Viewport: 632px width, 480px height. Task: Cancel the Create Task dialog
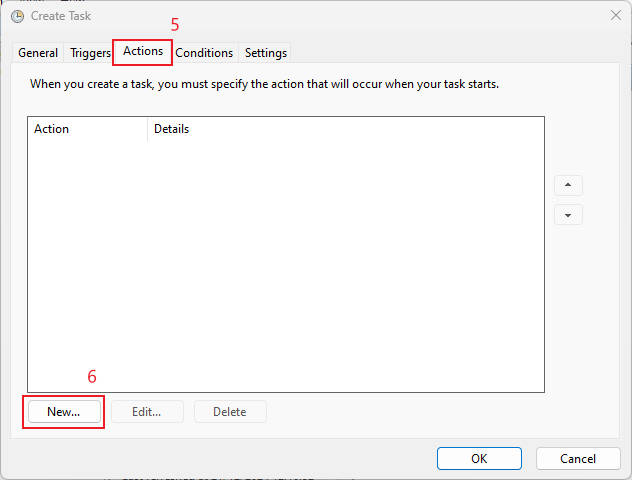pos(578,458)
